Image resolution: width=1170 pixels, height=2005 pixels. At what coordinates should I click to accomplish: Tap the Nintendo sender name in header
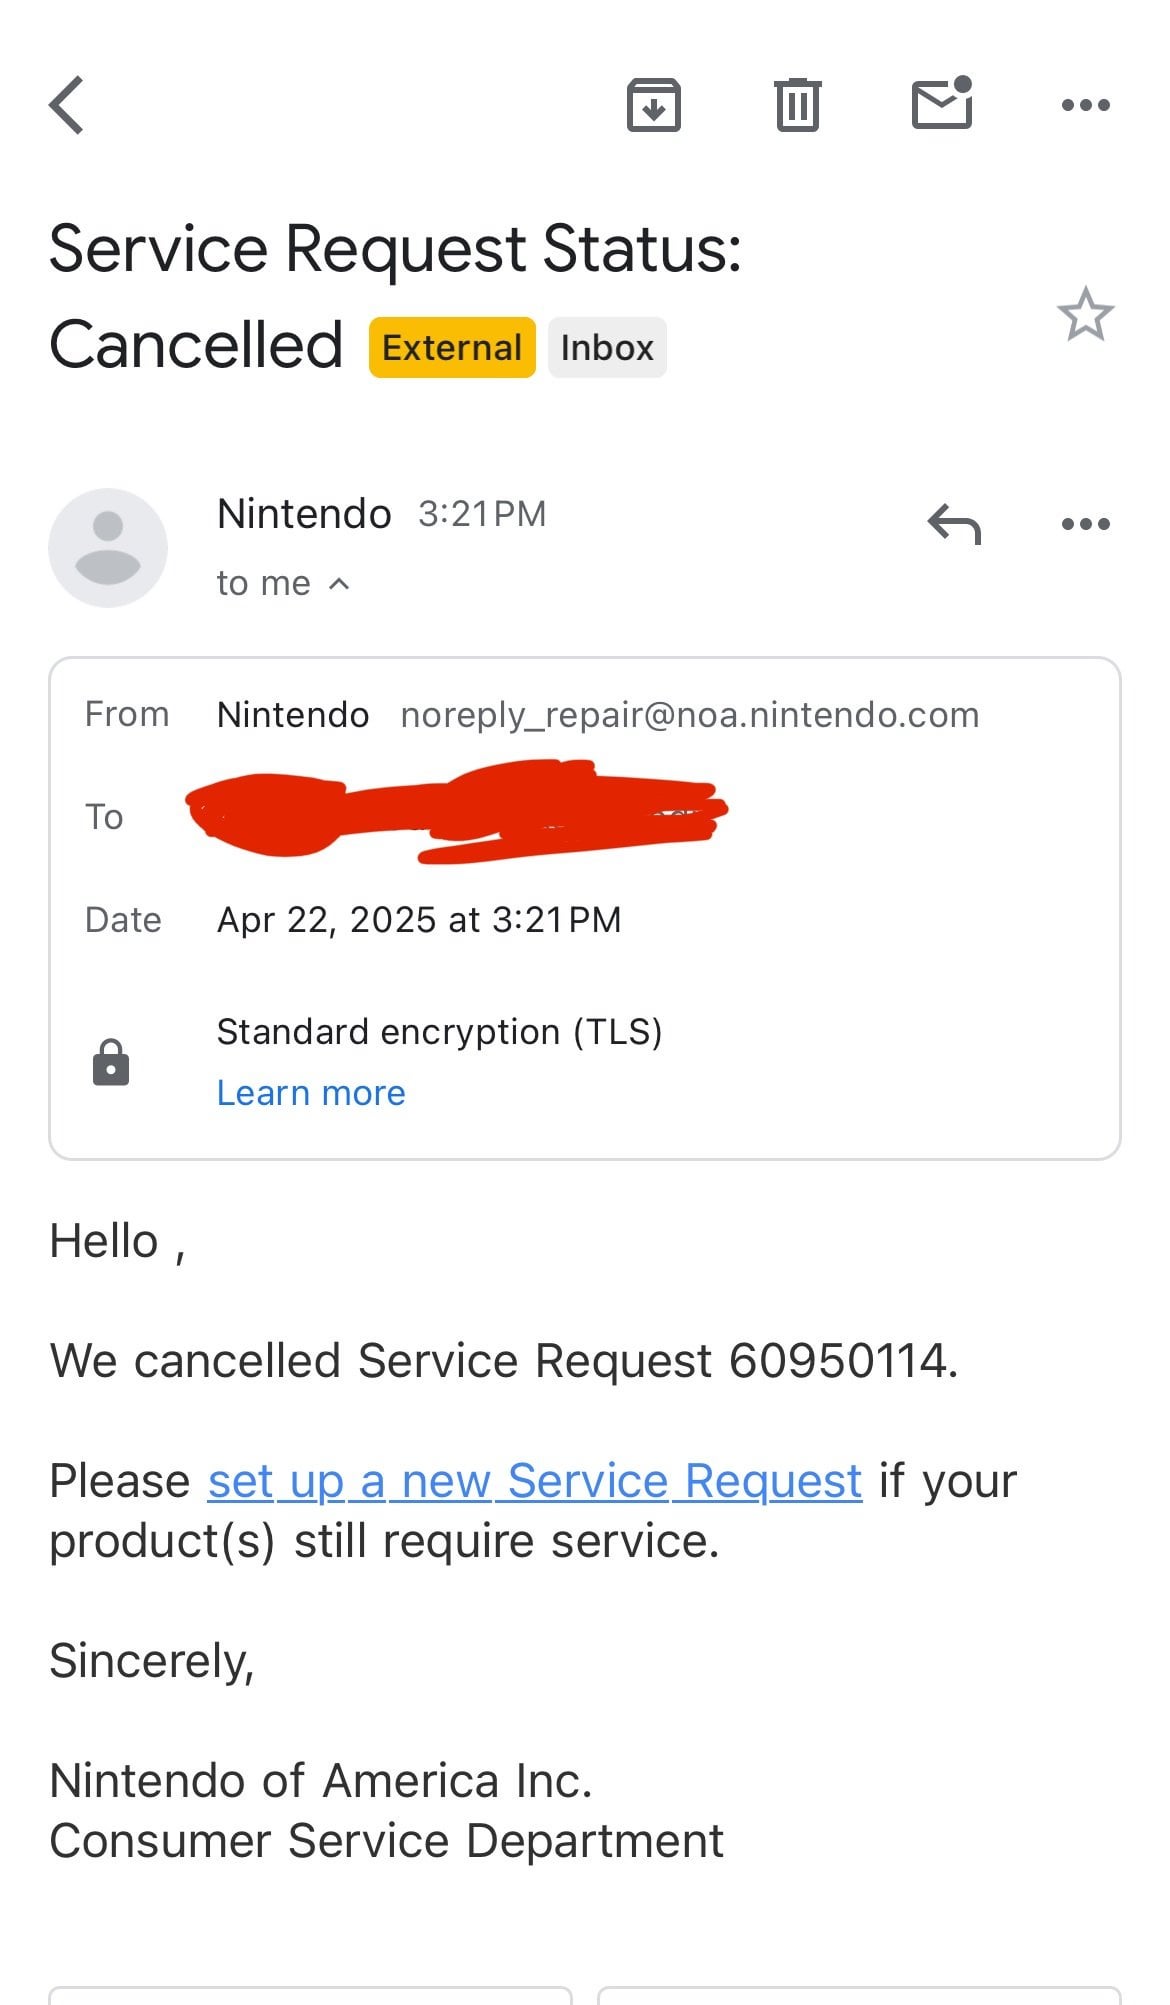pyautogui.click(x=304, y=514)
